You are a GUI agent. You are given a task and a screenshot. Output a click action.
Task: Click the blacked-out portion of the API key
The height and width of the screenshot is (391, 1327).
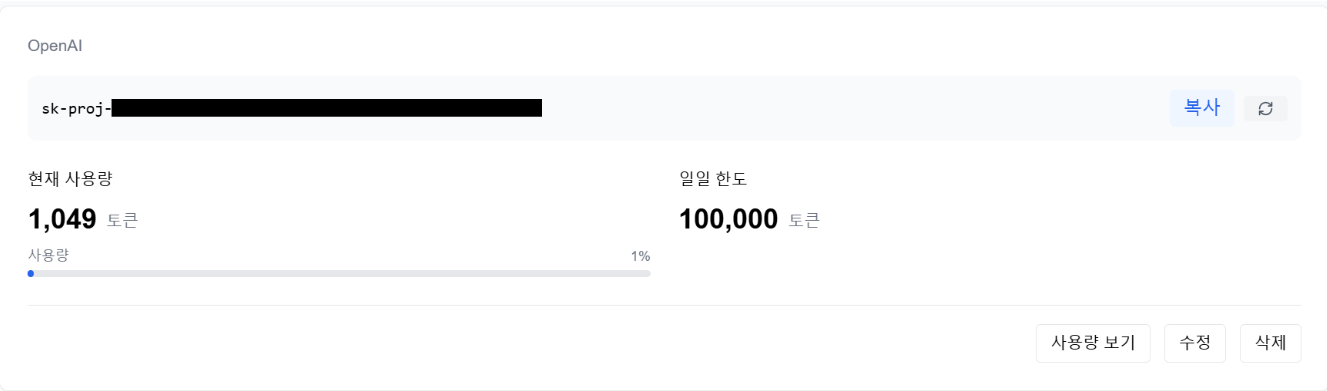coord(326,108)
